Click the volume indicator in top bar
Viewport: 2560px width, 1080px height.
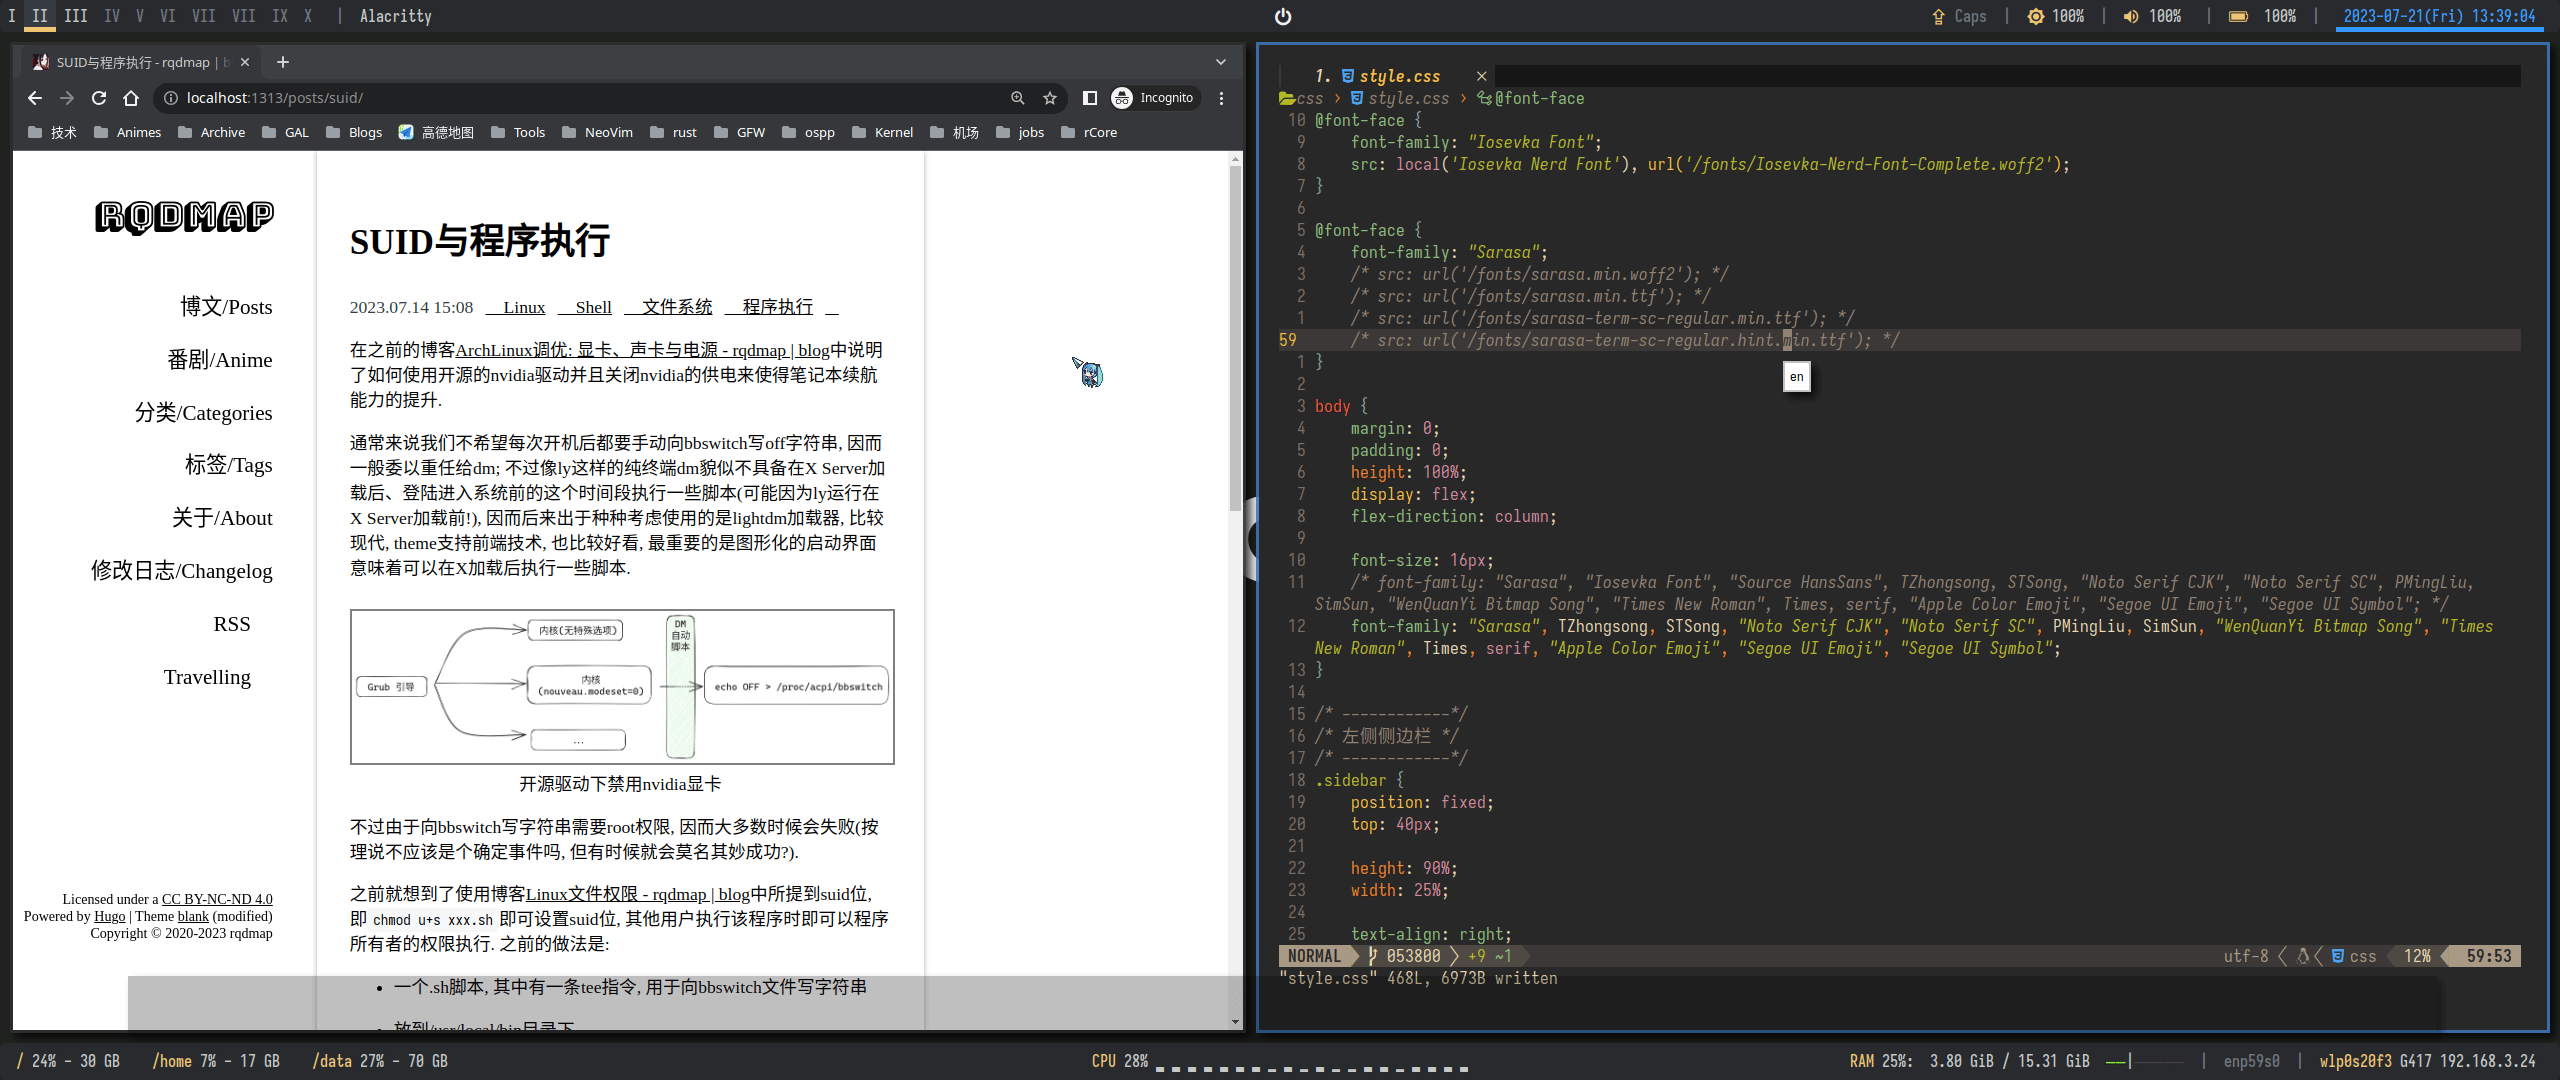pos(2152,16)
